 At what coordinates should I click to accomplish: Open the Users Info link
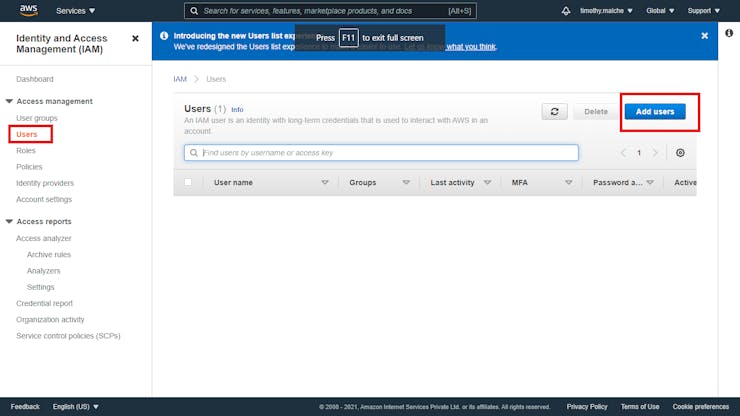pos(237,109)
